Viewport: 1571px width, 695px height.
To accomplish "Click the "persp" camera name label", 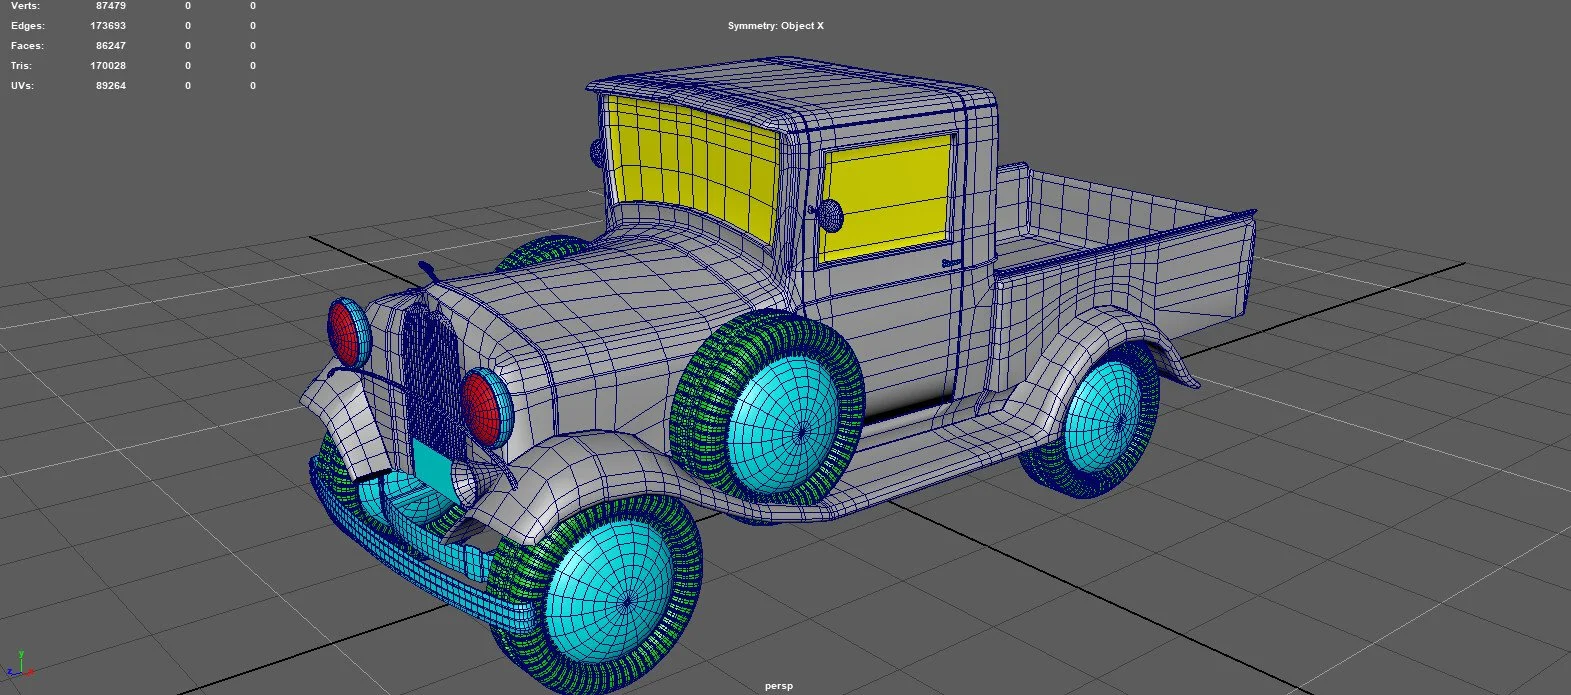I will (779, 687).
